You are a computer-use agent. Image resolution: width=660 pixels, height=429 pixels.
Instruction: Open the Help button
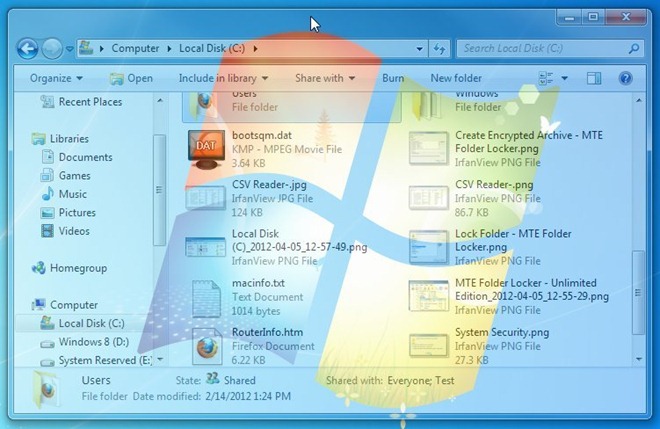click(x=625, y=78)
